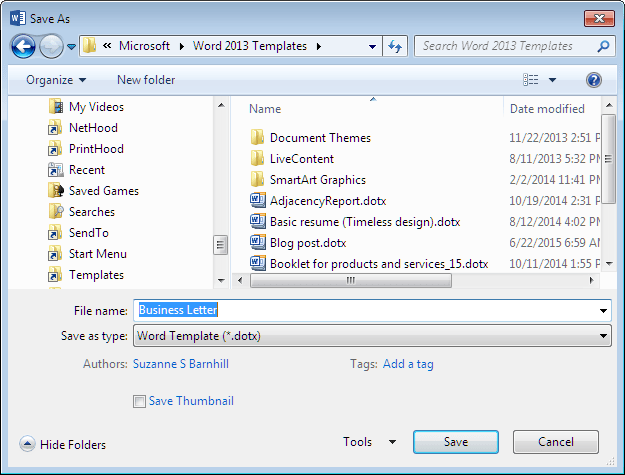625x475 pixels.
Task: Expand the arrow after Microsoft in path
Action: tap(182, 46)
